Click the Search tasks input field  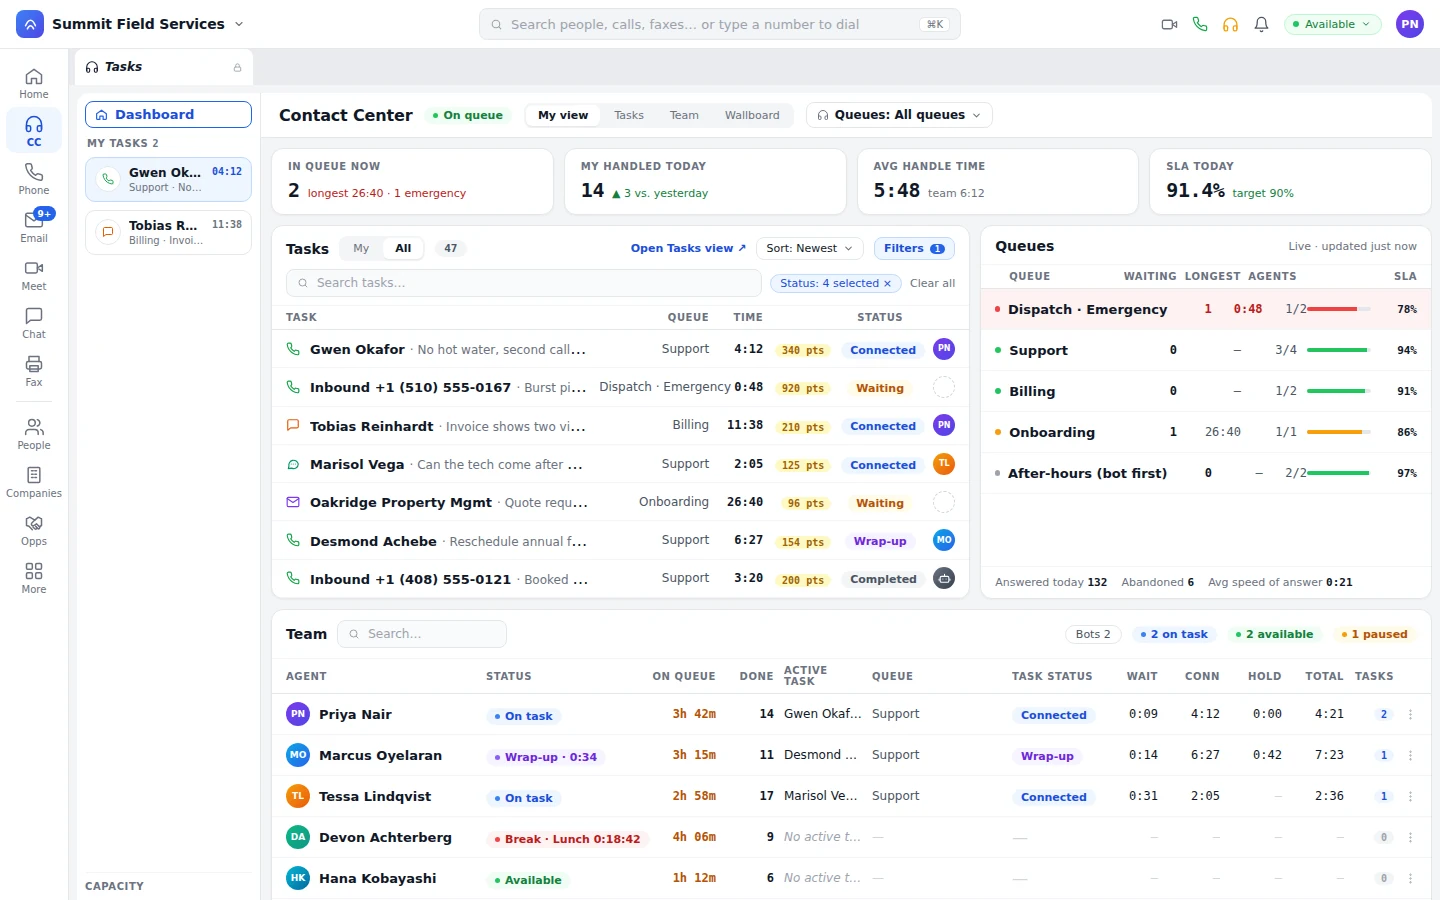(524, 284)
